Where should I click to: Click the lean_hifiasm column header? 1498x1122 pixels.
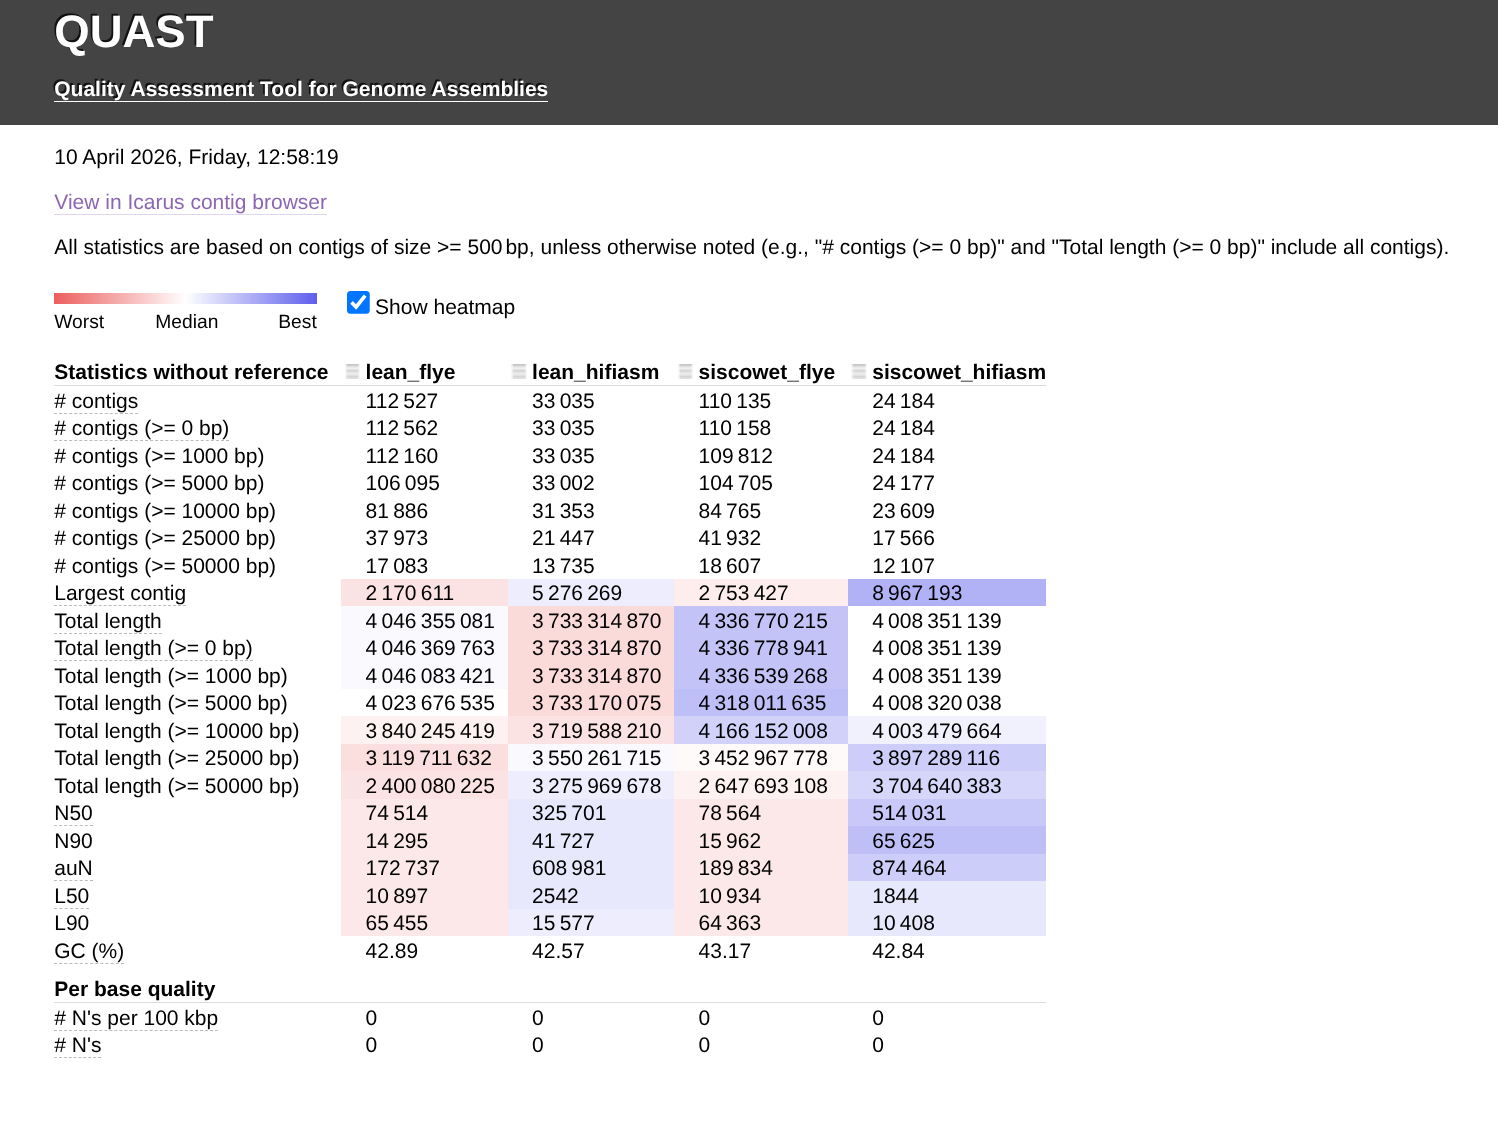(x=595, y=372)
